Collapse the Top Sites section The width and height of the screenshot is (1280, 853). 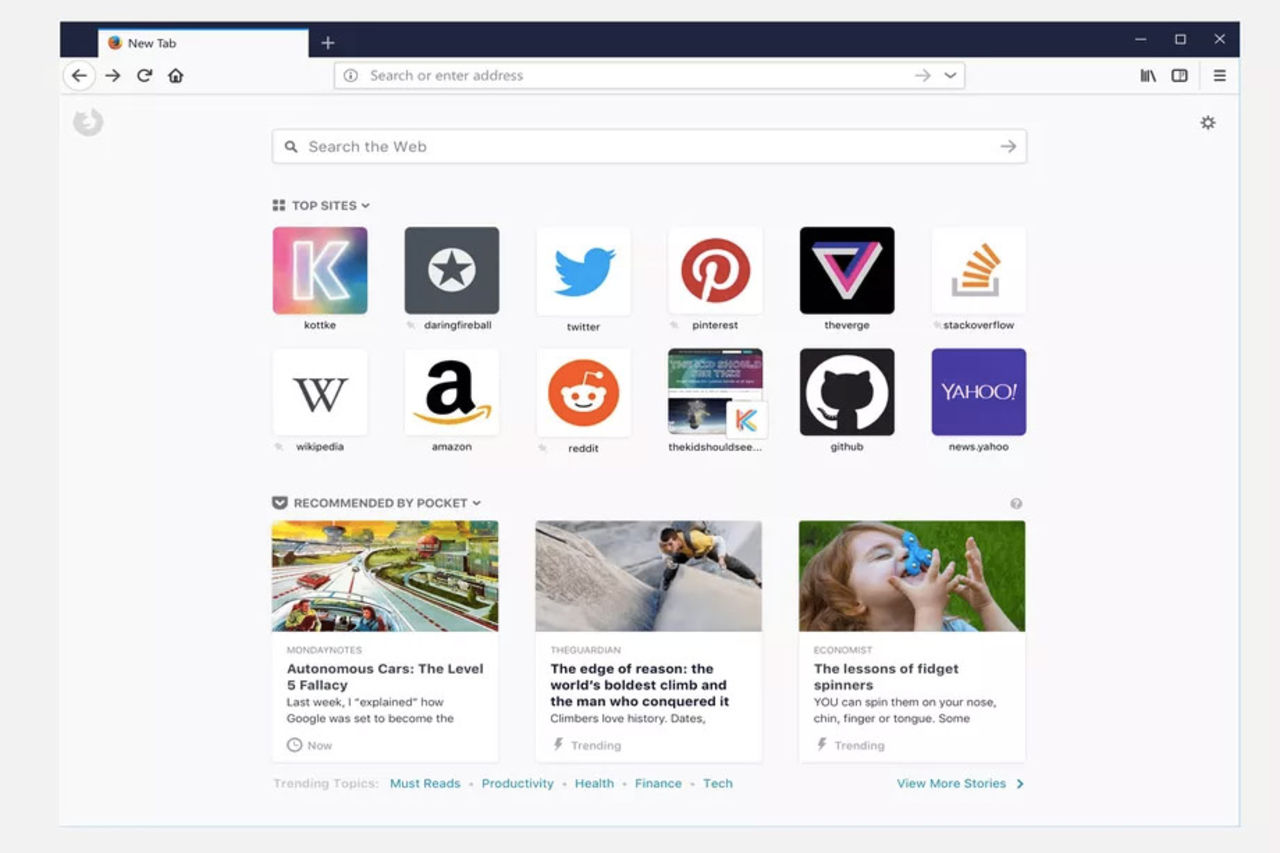point(367,205)
